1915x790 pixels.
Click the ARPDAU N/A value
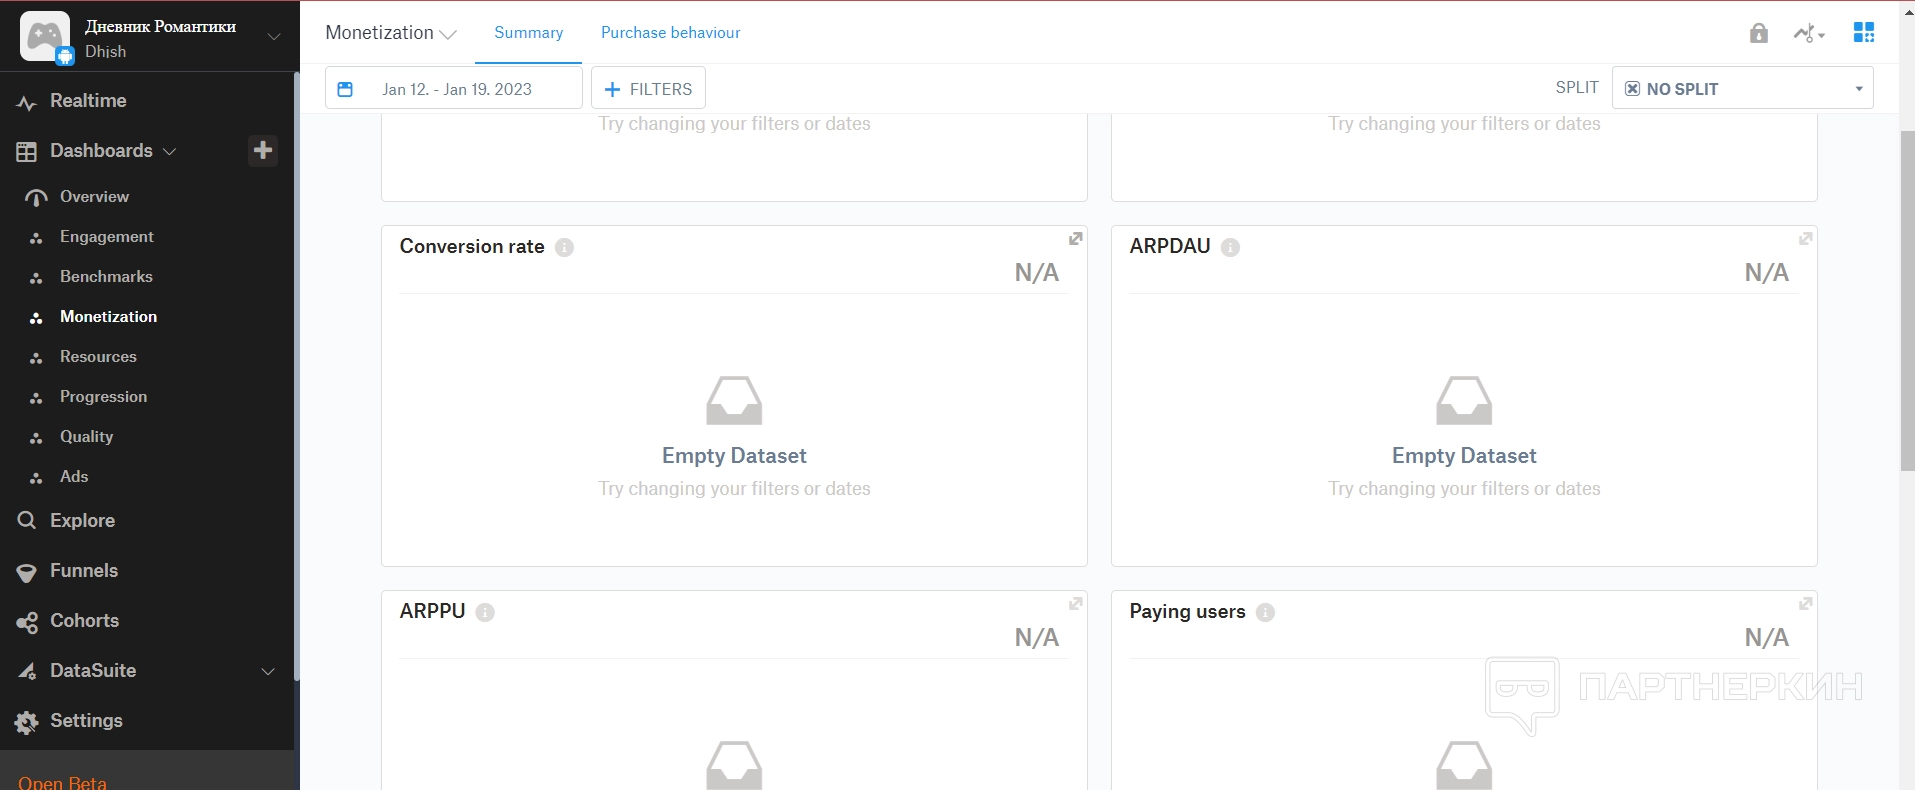(1766, 273)
